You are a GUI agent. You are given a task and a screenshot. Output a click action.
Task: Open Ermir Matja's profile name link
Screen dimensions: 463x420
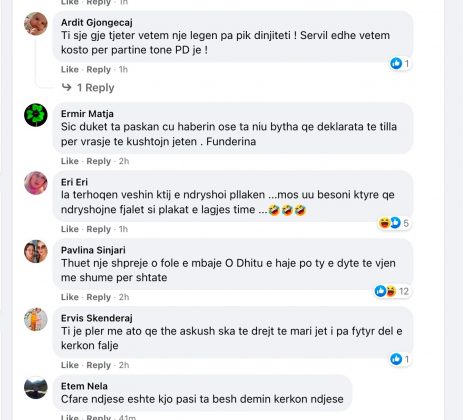coord(87,114)
